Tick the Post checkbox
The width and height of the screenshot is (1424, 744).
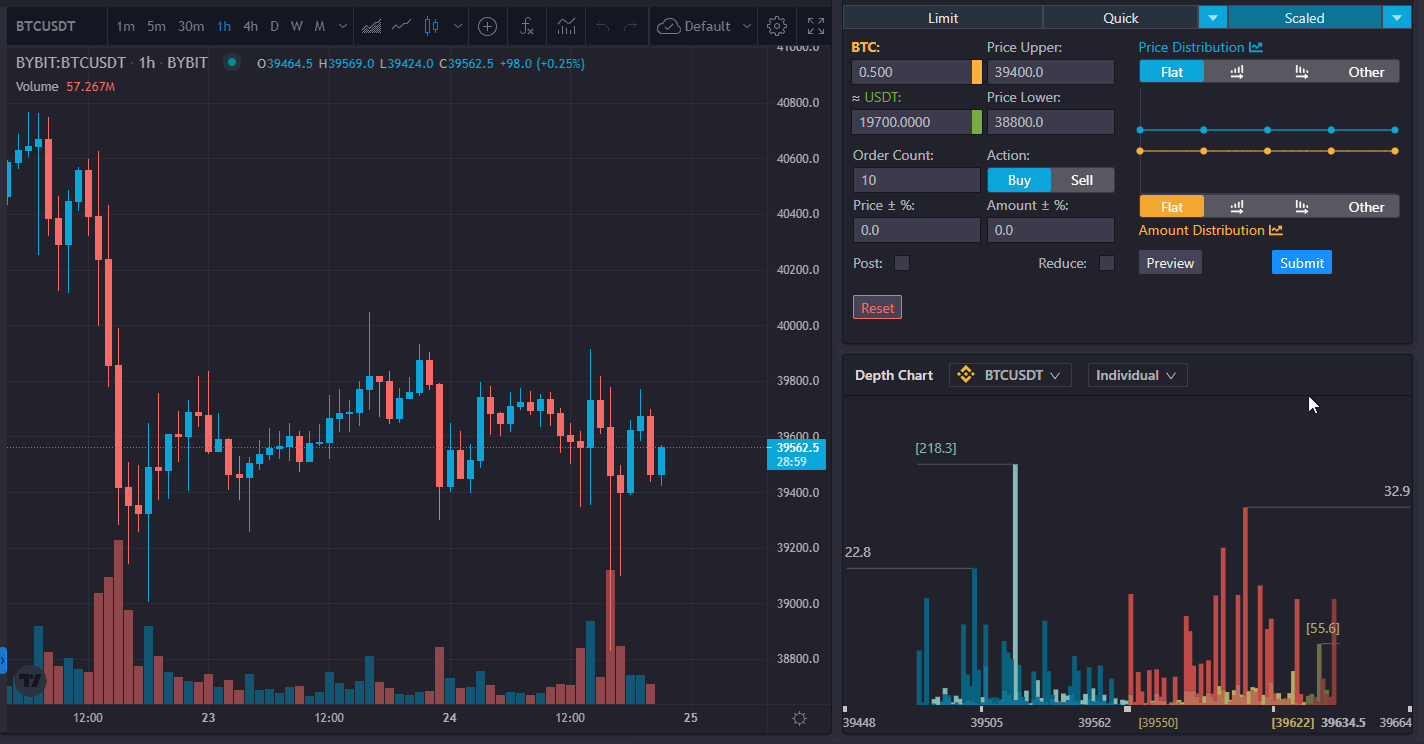[x=902, y=263]
